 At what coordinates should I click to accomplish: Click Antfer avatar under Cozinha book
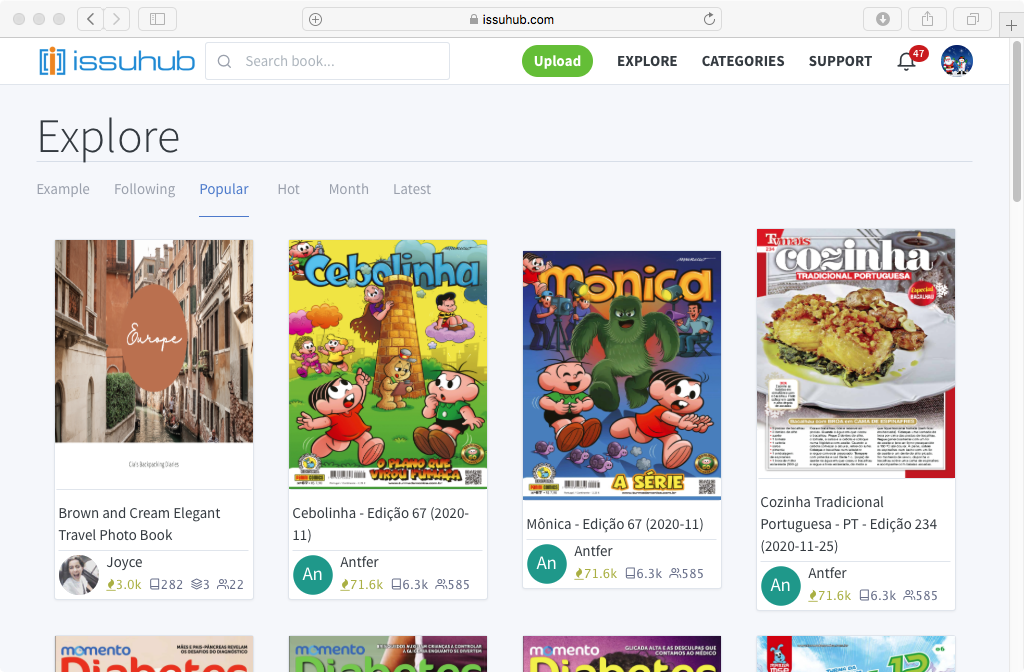click(780, 586)
